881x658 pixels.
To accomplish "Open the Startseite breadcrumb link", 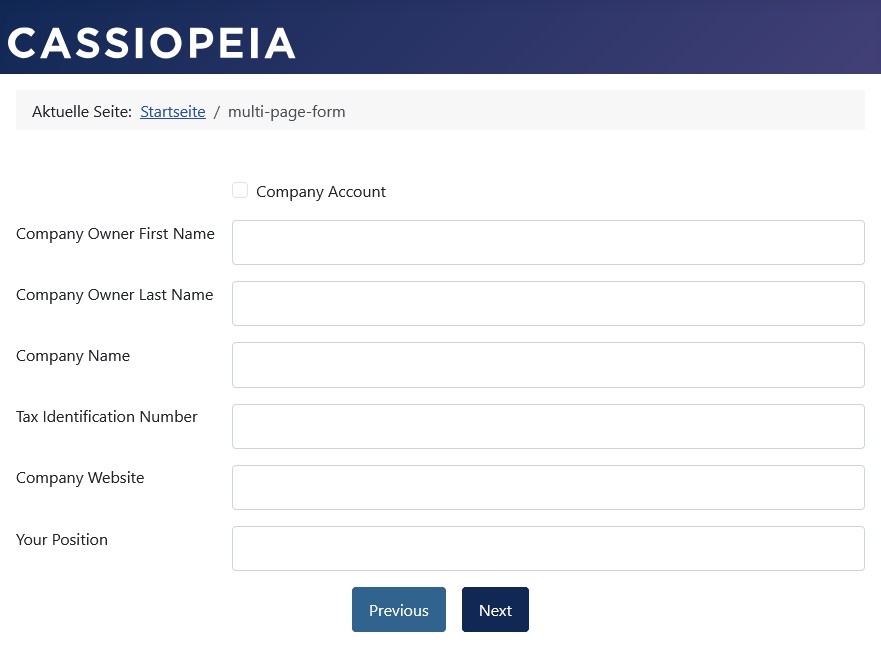I will pos(172,111).
